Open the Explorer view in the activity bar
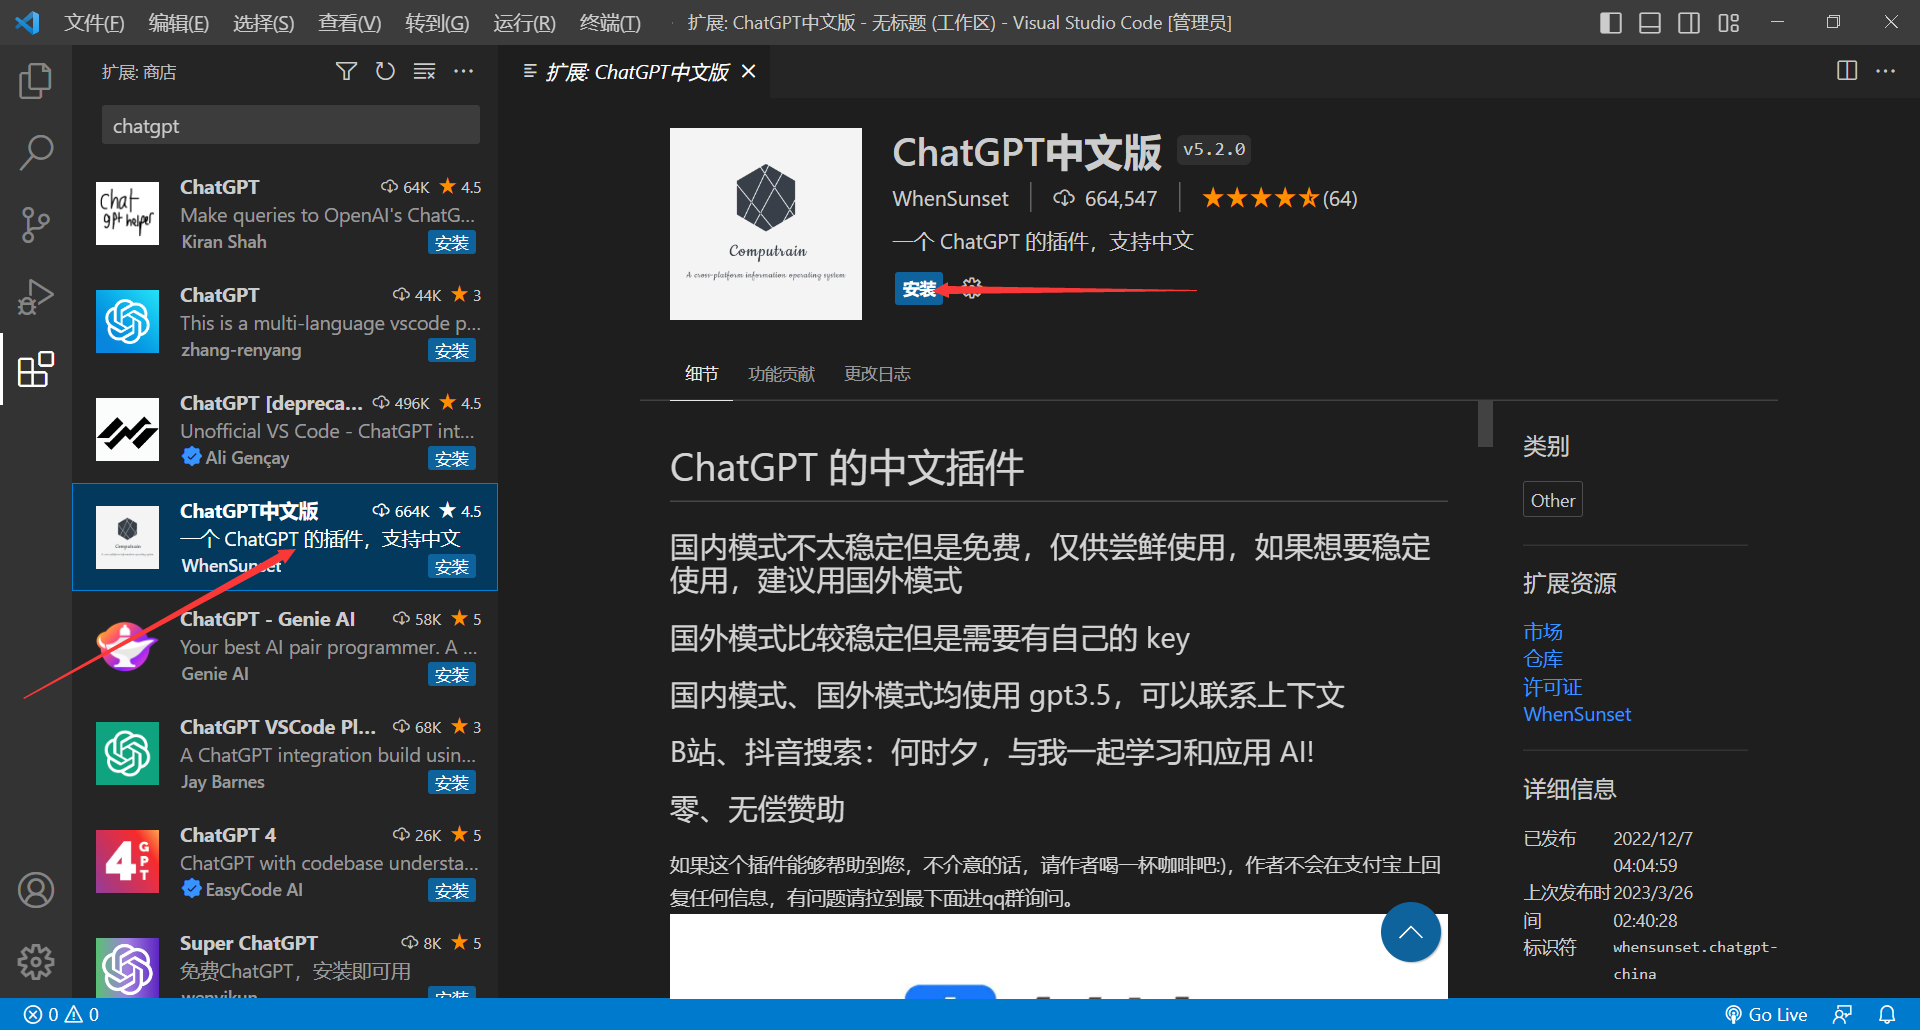Viewport: 1920px width, 1030px height. [36, 81]
